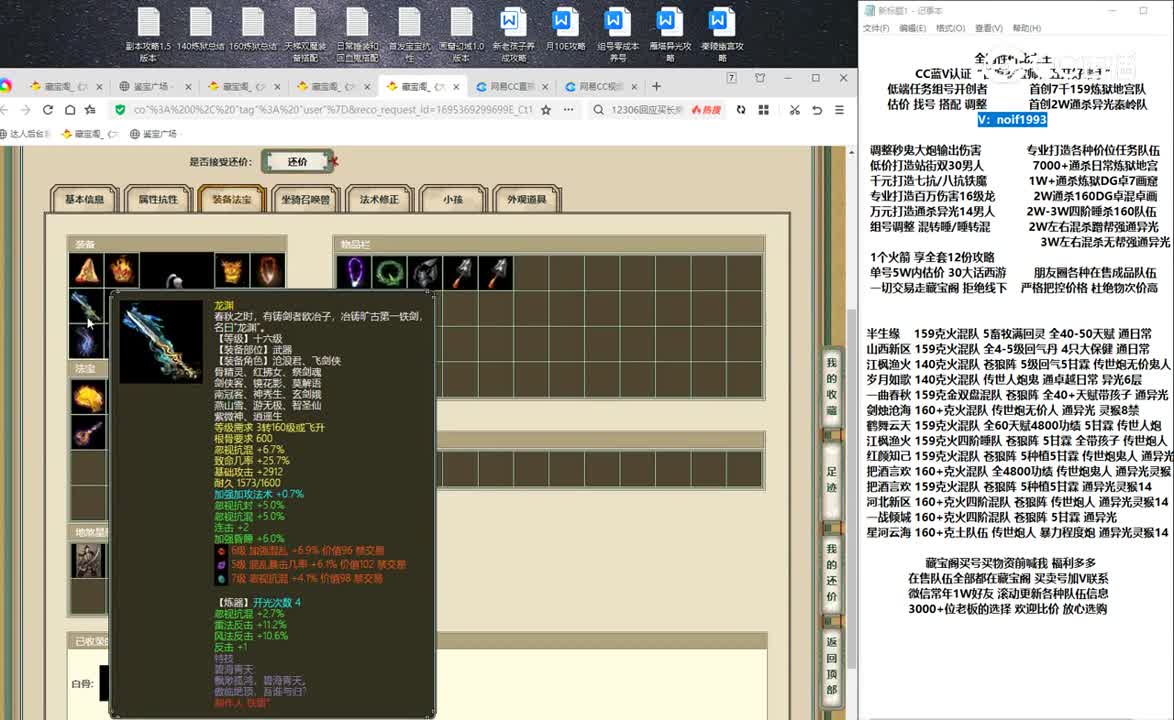Select the golden flame 法宝 icon
Image resolution: width=1174 pixels, height=720 pixels.
coord(88,397)
